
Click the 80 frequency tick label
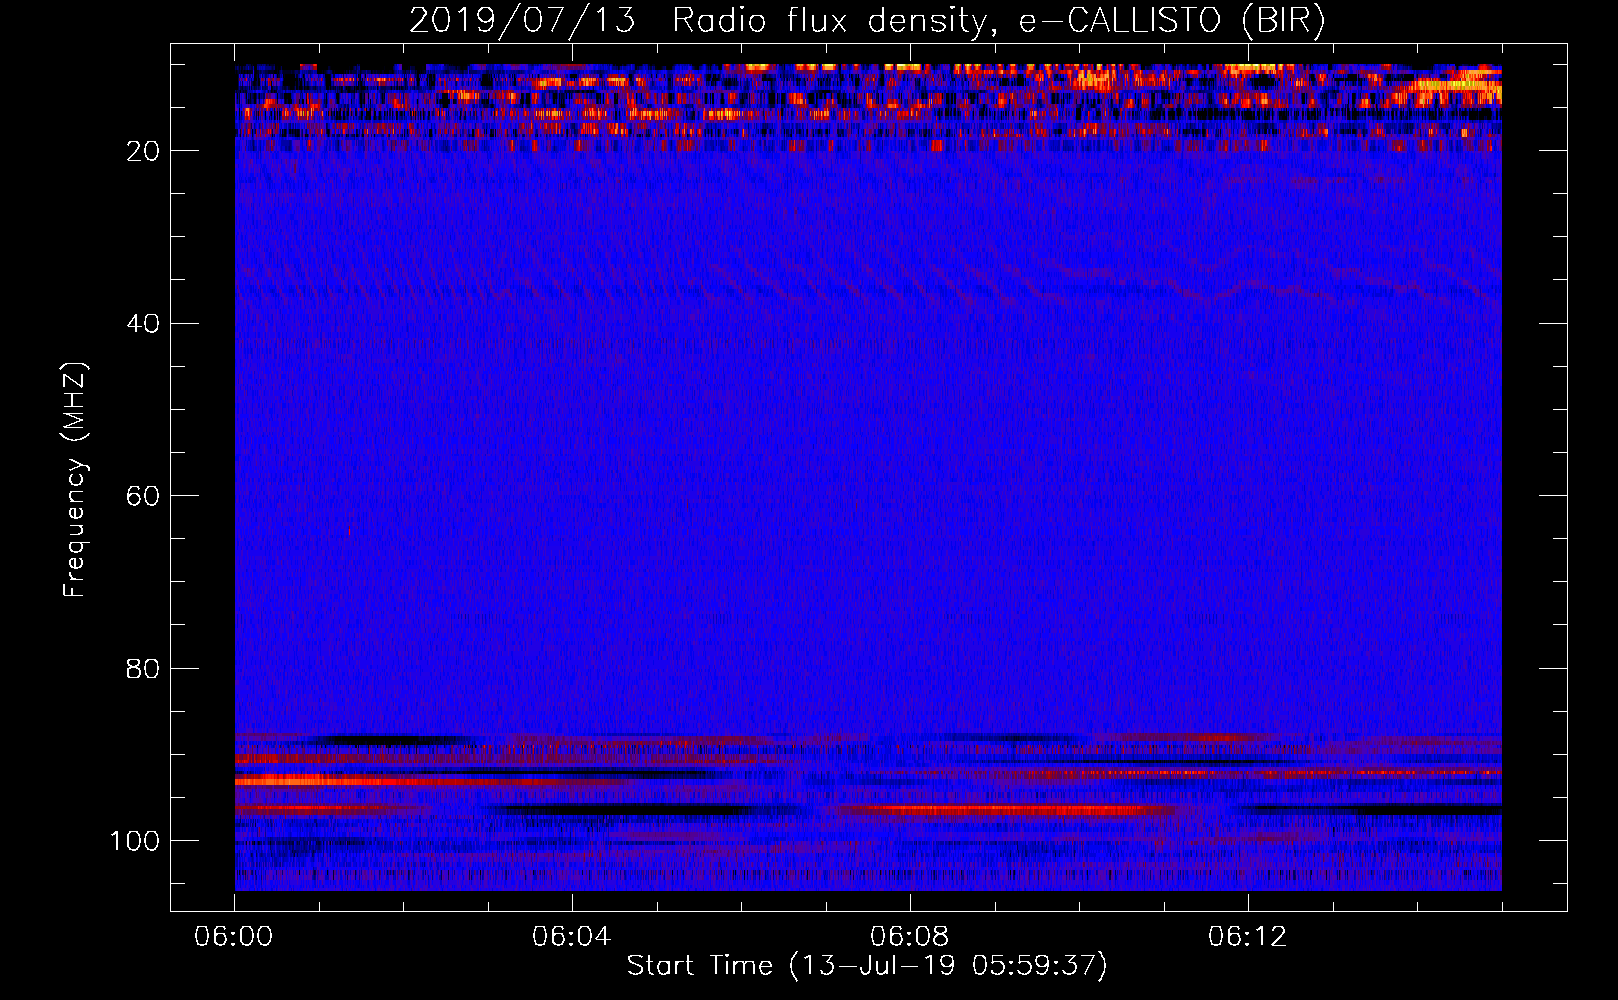tap(143, 668)
